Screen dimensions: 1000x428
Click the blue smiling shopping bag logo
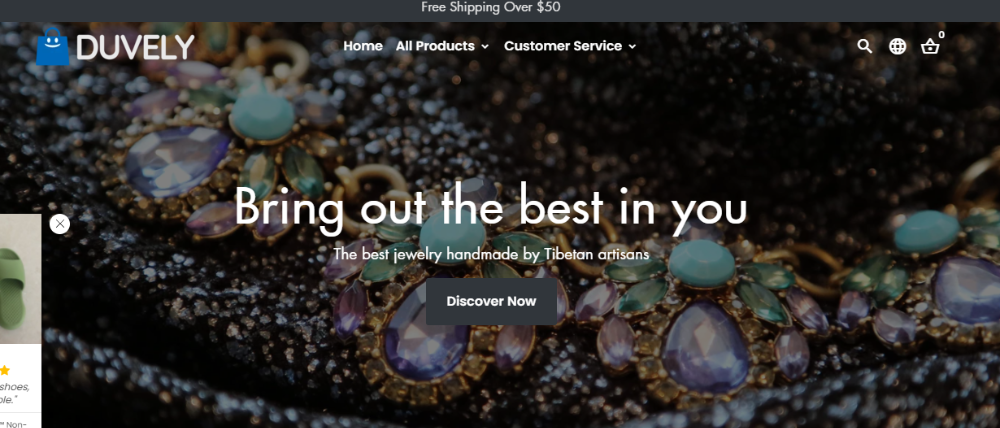click(x=52, y=47)
